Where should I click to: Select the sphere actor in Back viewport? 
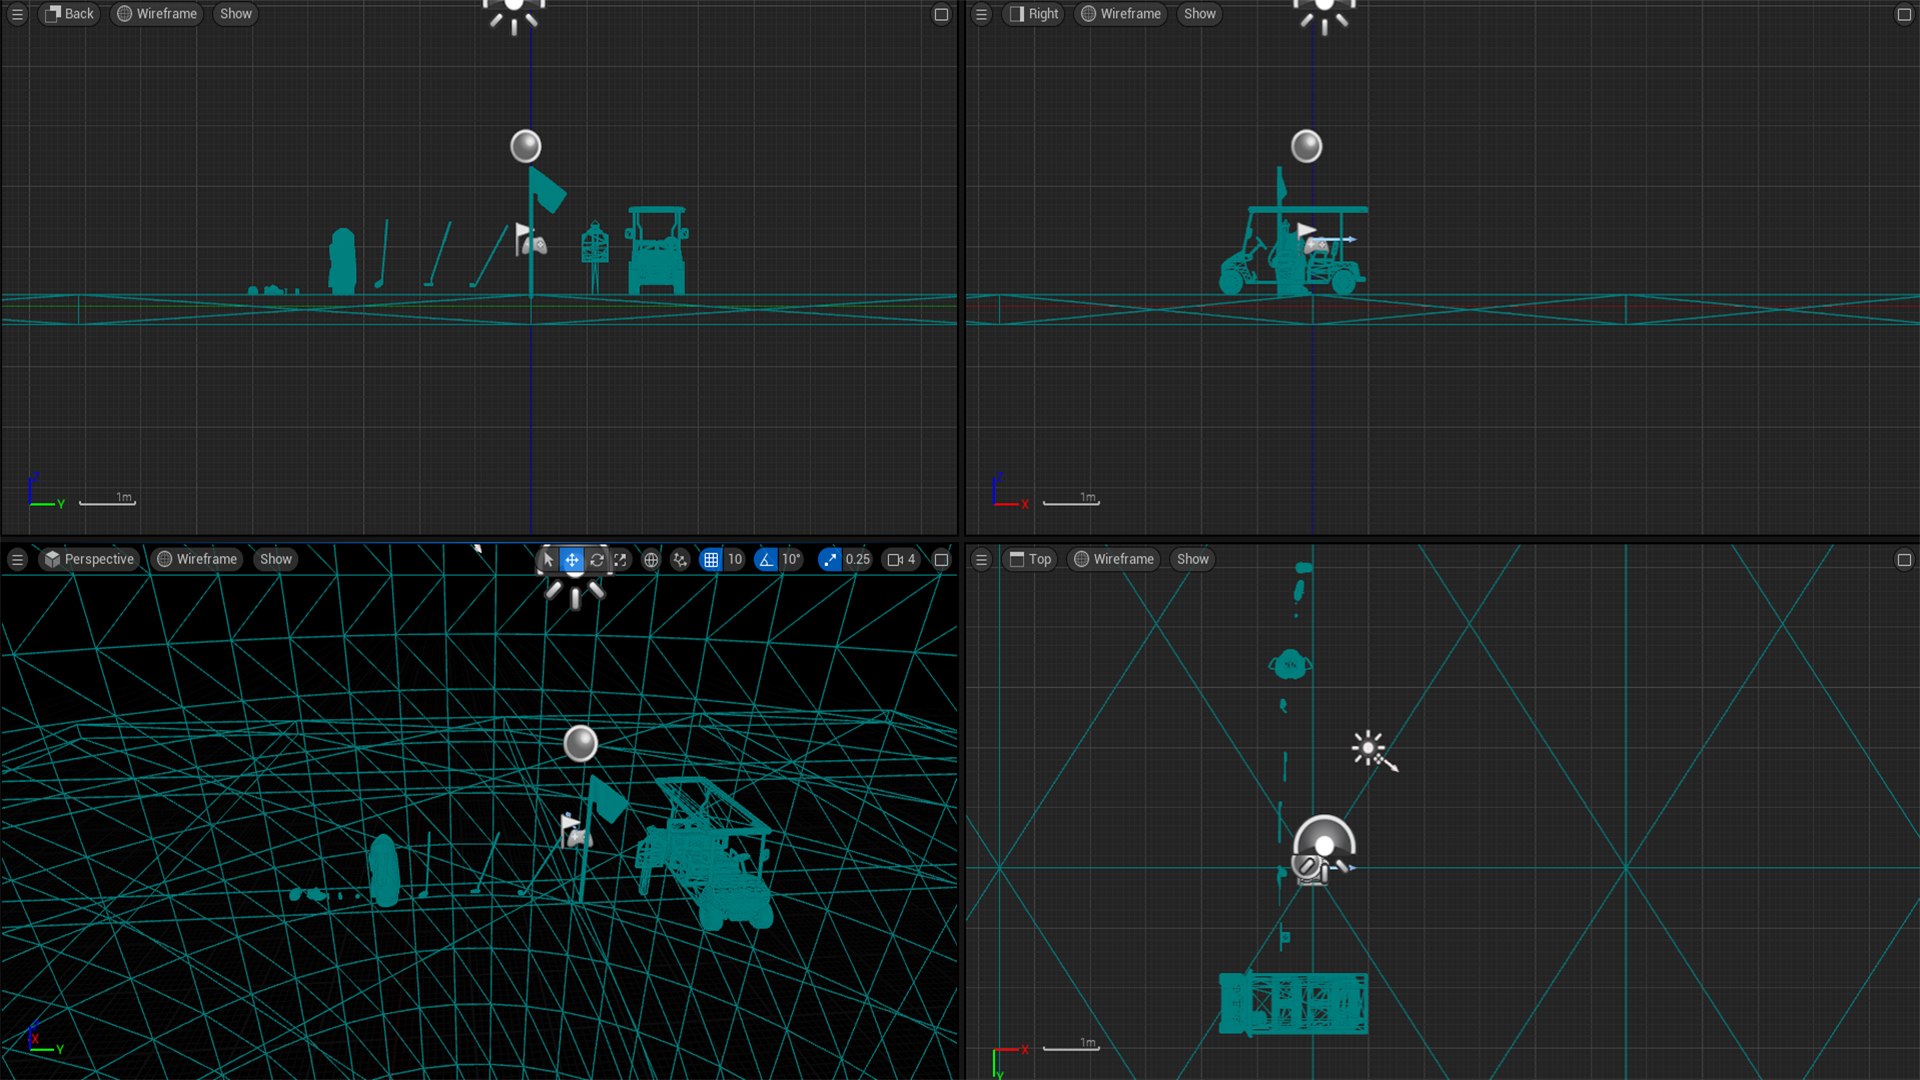point(525,146)
